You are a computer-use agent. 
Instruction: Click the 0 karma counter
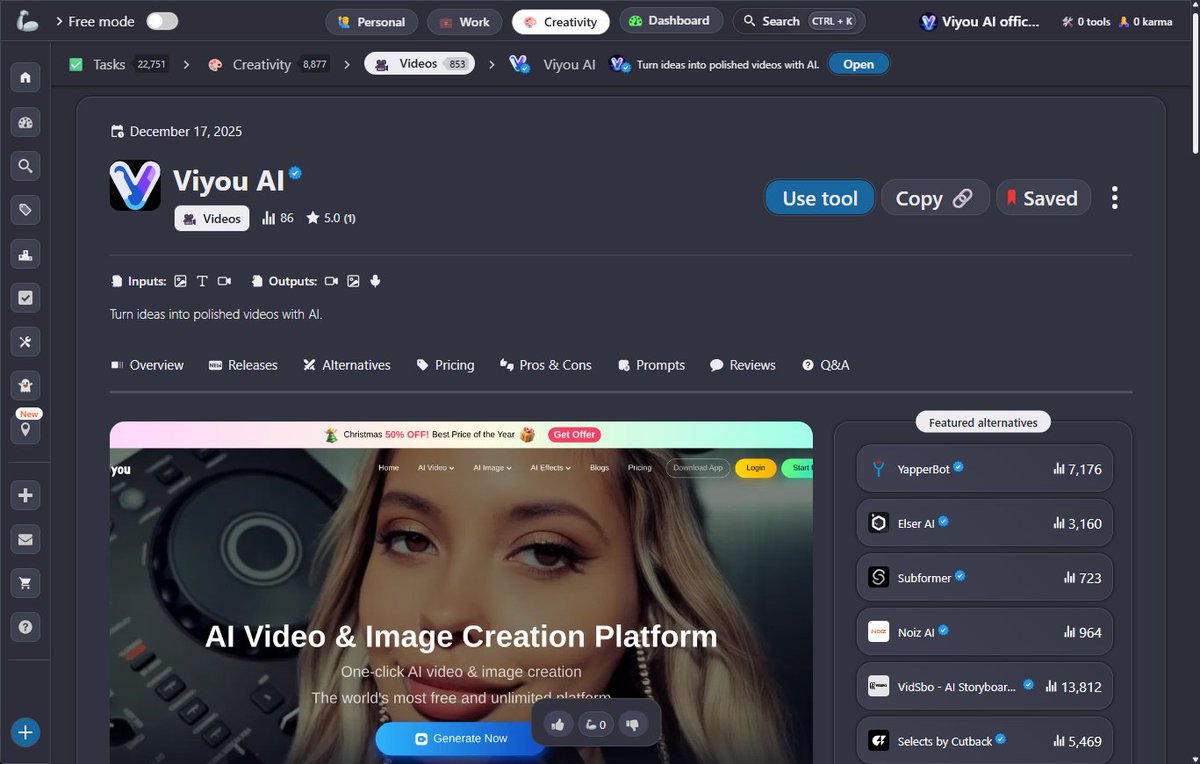tap(1146, 21)
